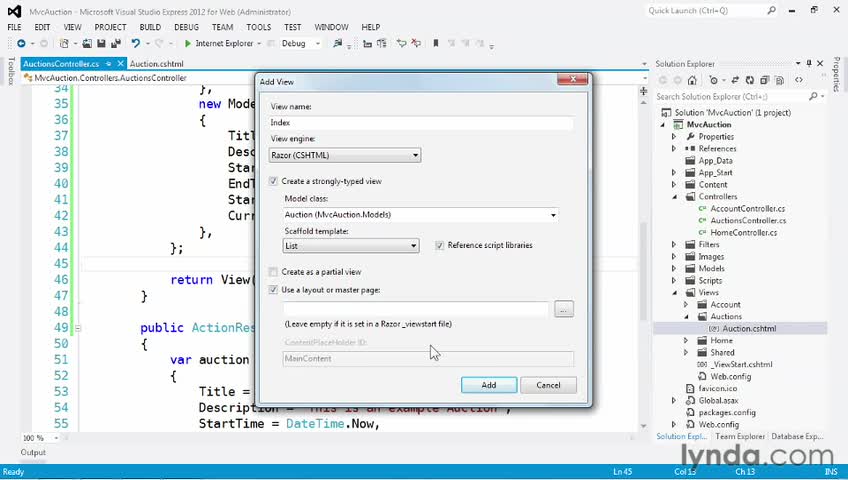Open the BUILD menu

click(150, 27)
